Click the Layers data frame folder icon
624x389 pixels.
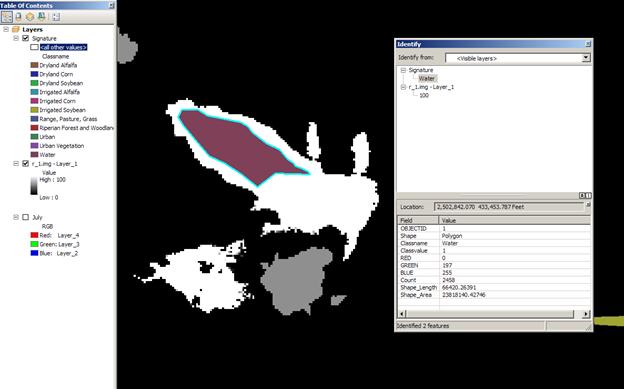16,29
